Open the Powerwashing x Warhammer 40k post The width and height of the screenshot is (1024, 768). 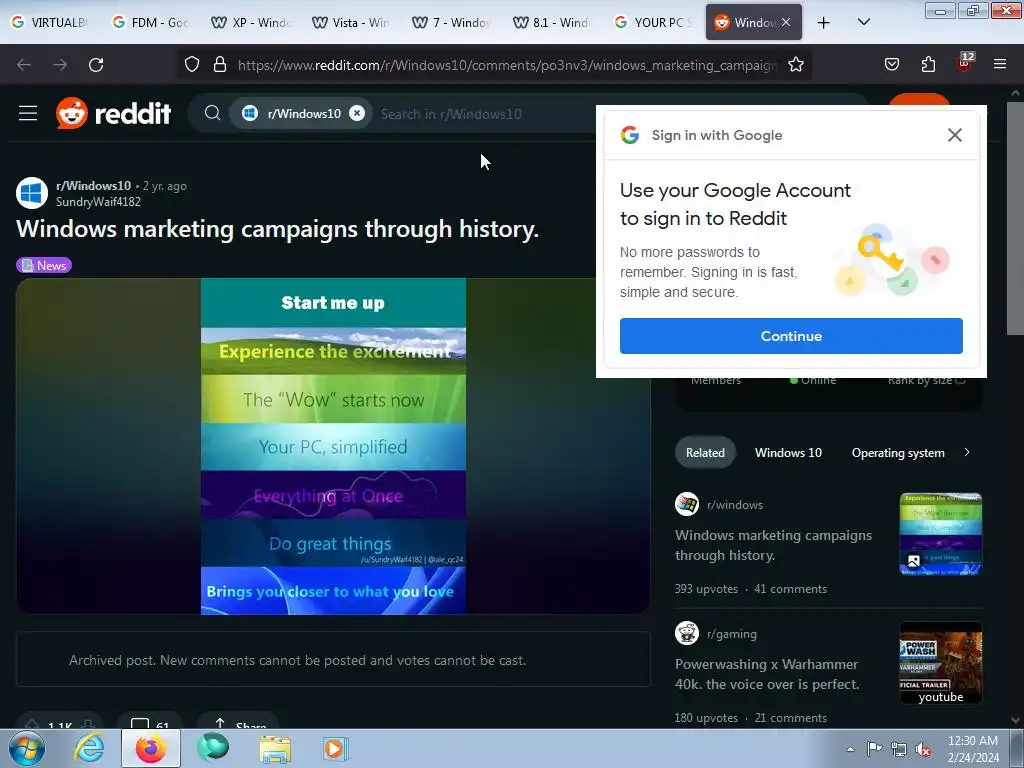coord(767,674)
